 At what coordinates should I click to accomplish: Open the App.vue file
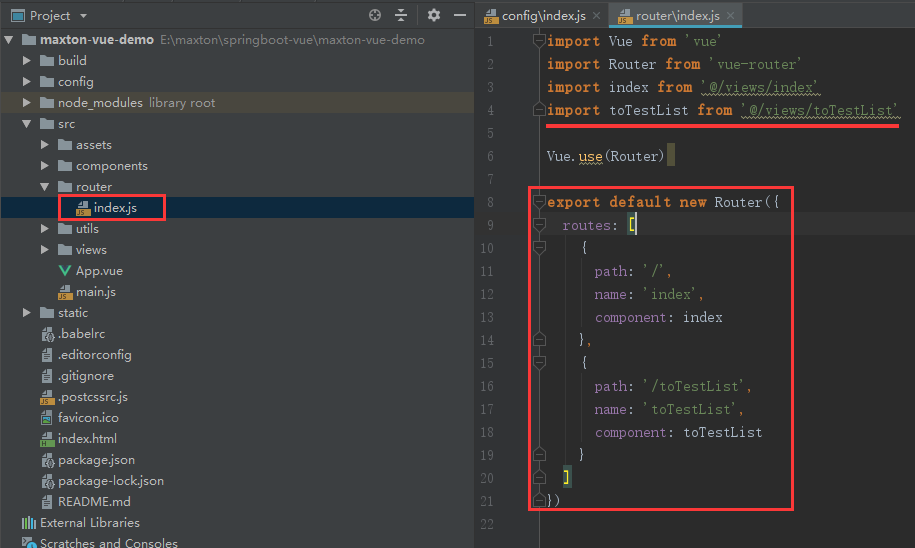tap(99, 271)
